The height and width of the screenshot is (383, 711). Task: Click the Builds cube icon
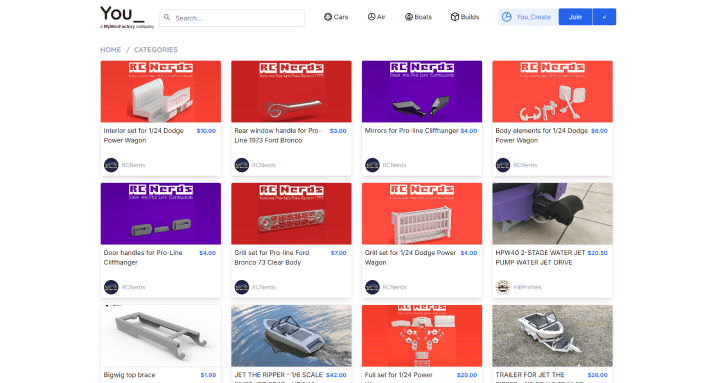[x=454, y=17]
